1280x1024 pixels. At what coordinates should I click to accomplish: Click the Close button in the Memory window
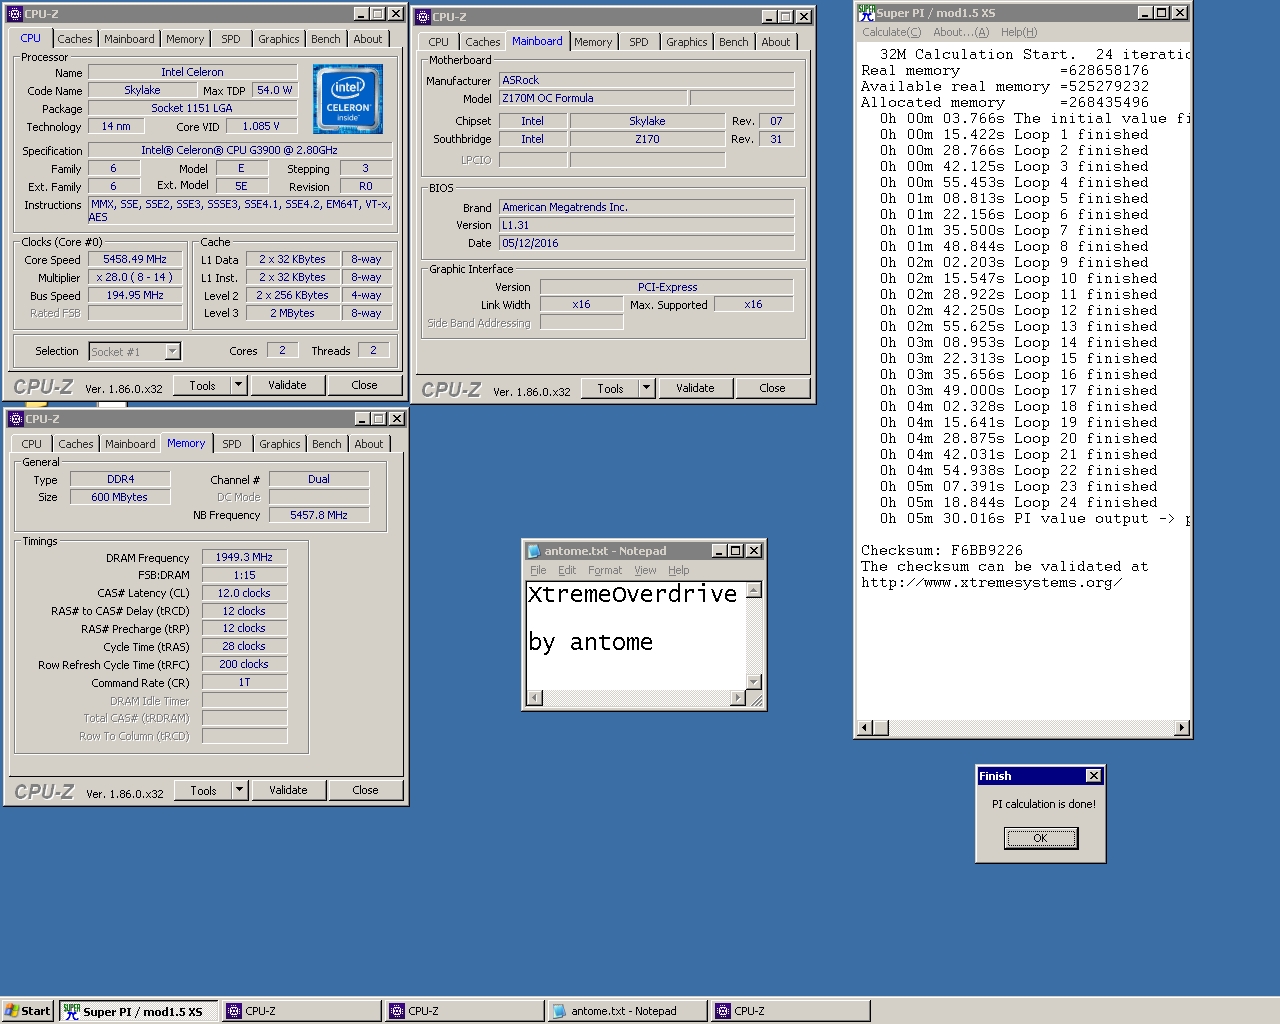(x=365, y=790)
